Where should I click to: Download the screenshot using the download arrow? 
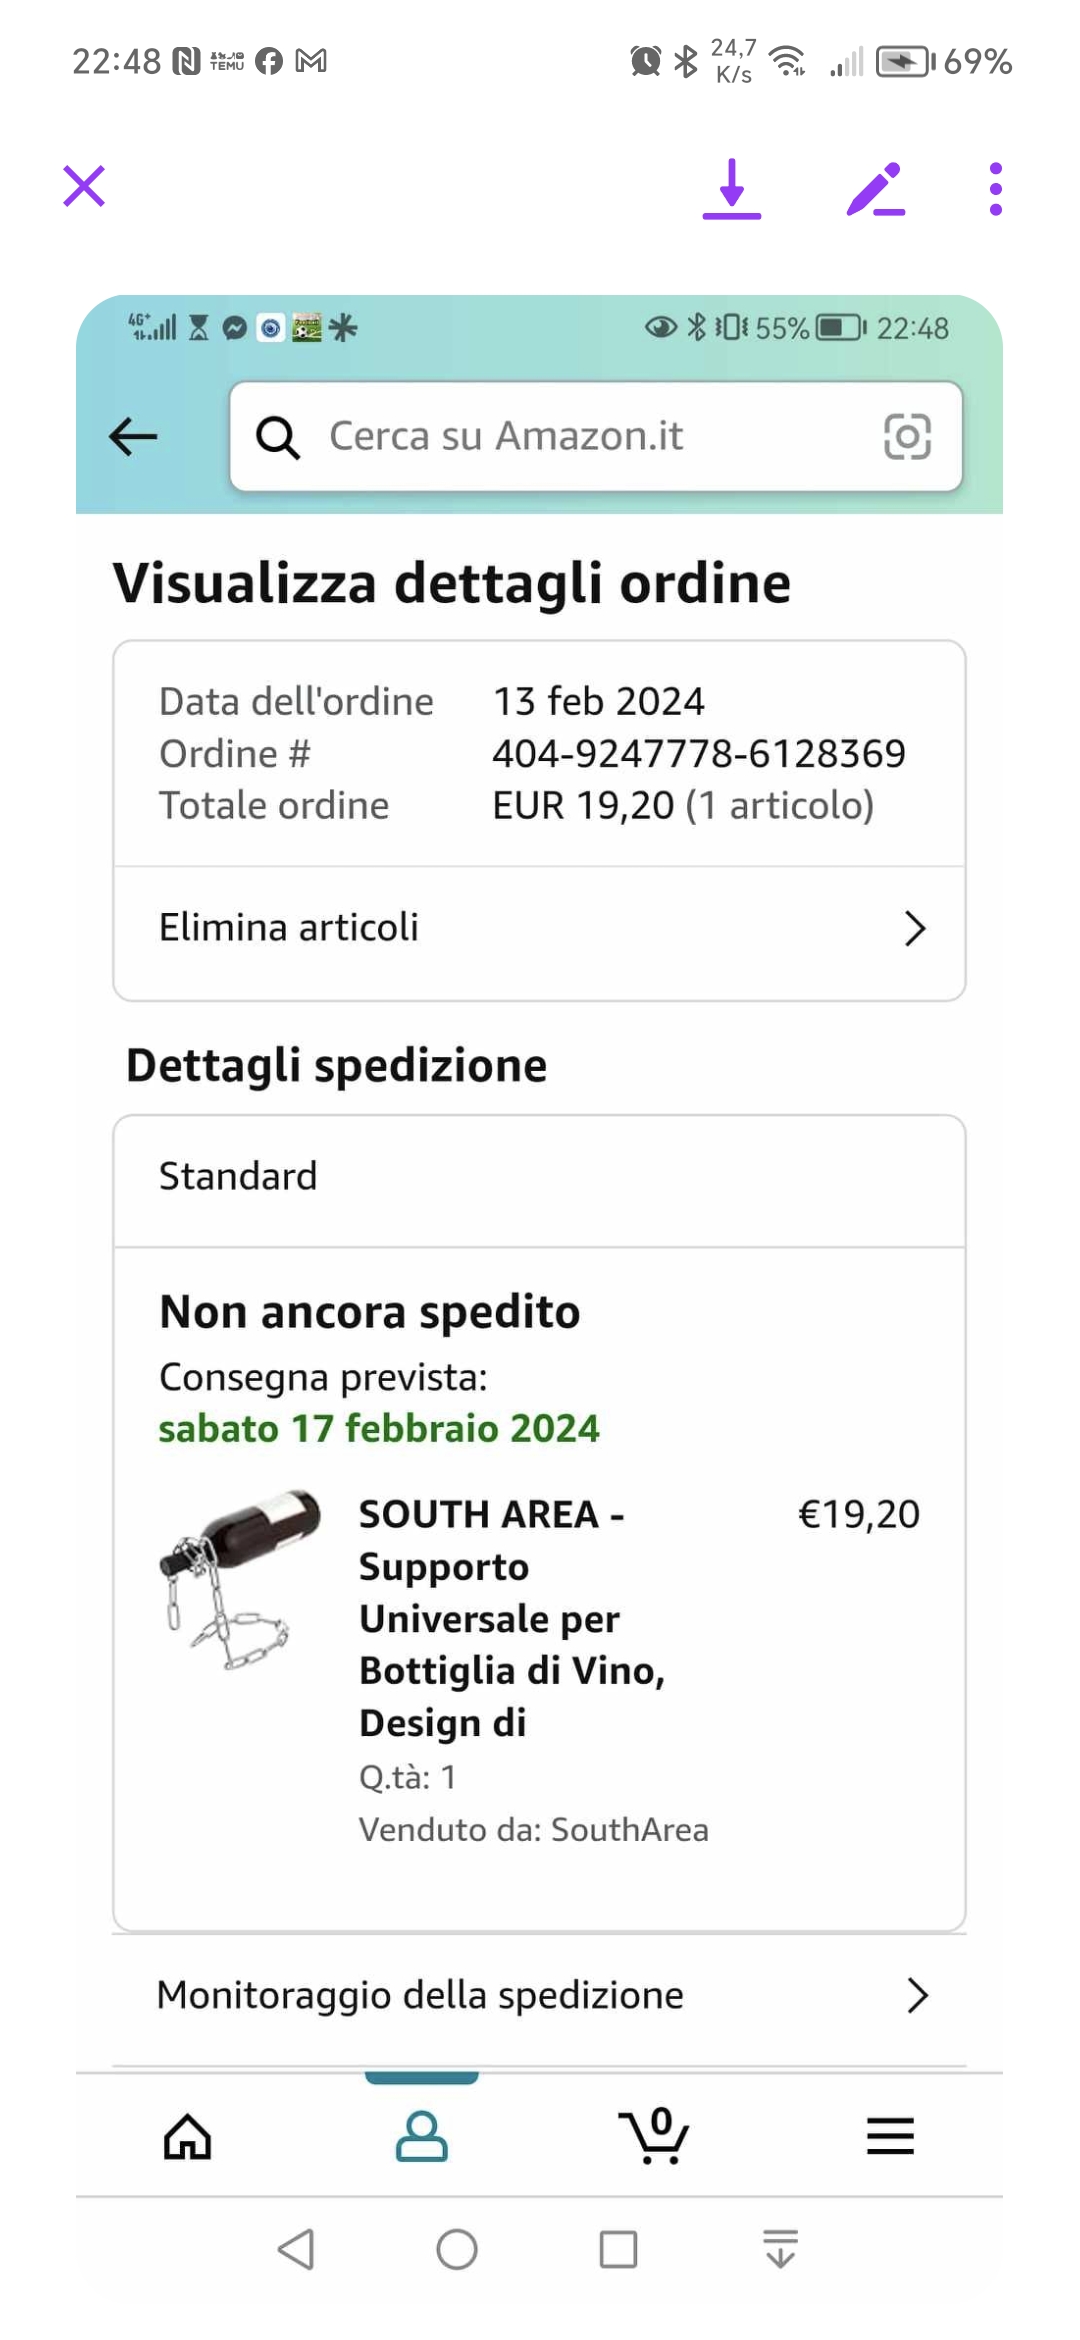click(732, 188)
